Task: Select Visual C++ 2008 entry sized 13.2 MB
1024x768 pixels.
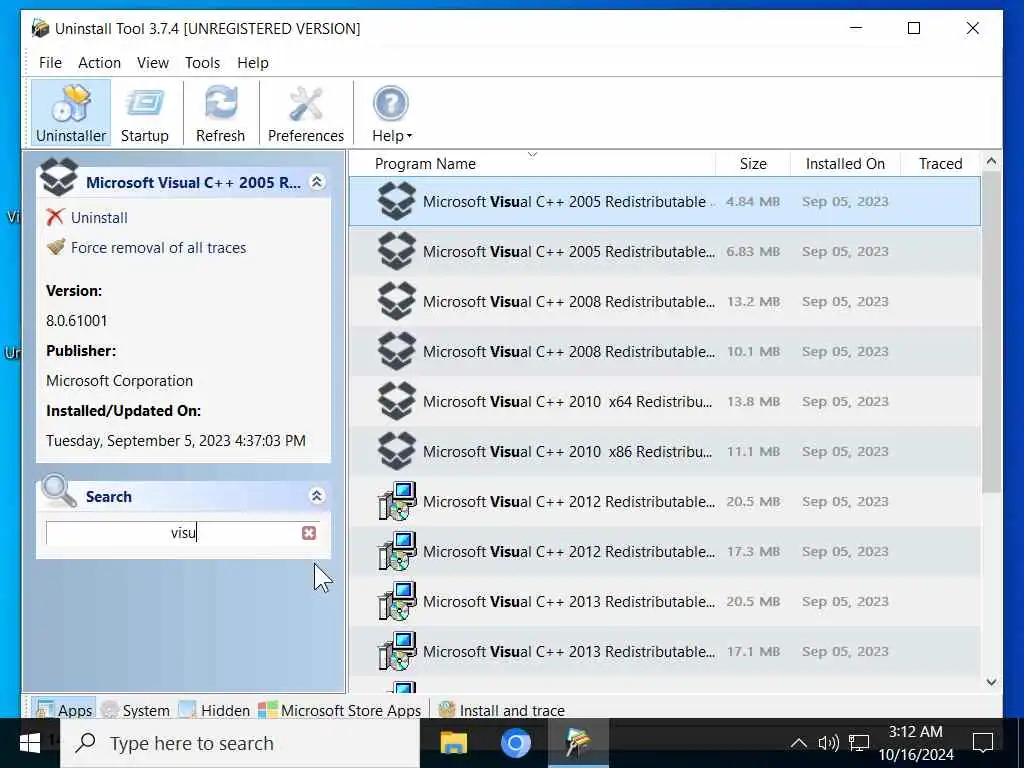Action: click(x=665, y=301)
